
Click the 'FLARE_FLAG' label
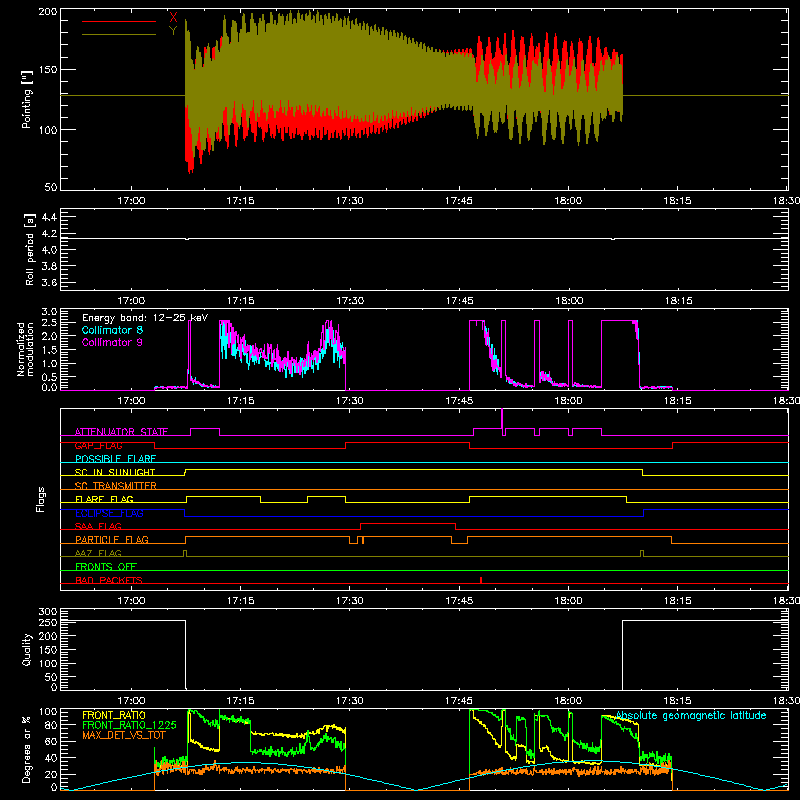(104, 499)
